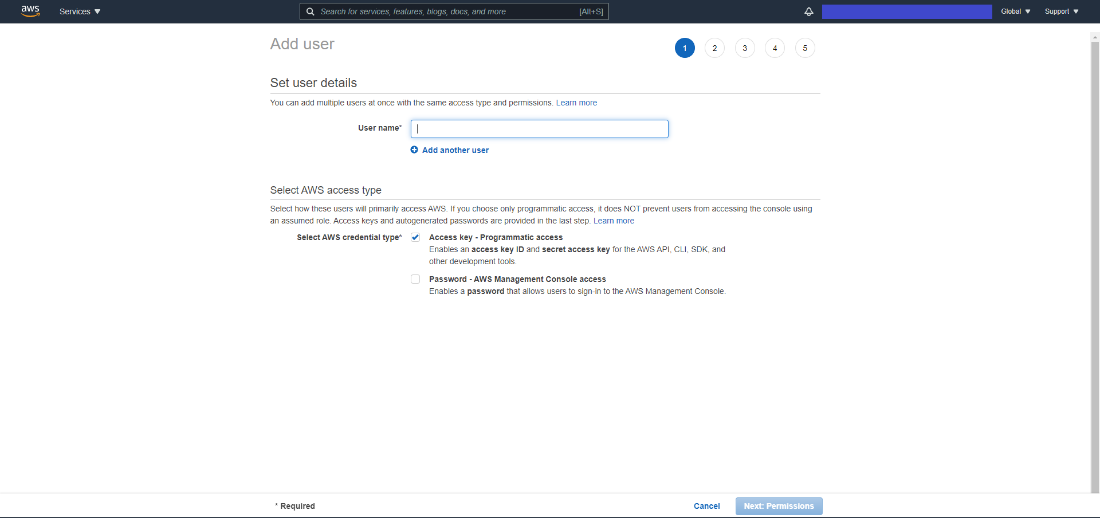This screenshot has width=1100, height=518.
Task: Jump to wizard step 3
Action: (x=744, y=48)
